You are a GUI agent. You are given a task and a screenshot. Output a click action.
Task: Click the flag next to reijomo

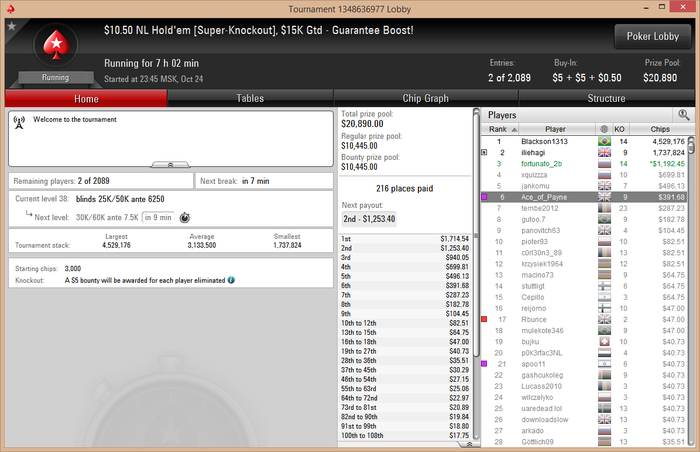click(604, 308)
